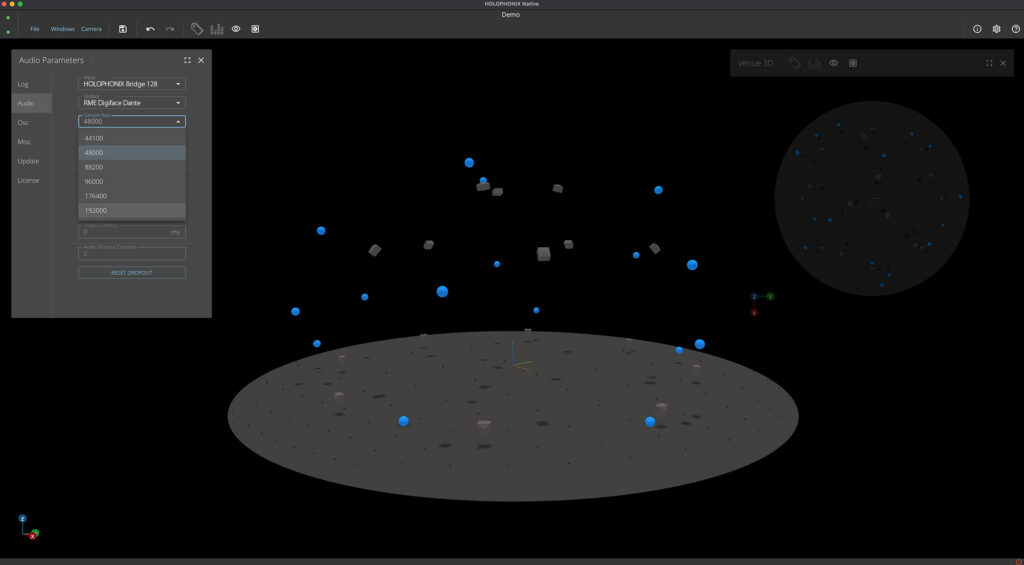
Task: Select 96000 sample rate
Action: [x=132, y=182]
